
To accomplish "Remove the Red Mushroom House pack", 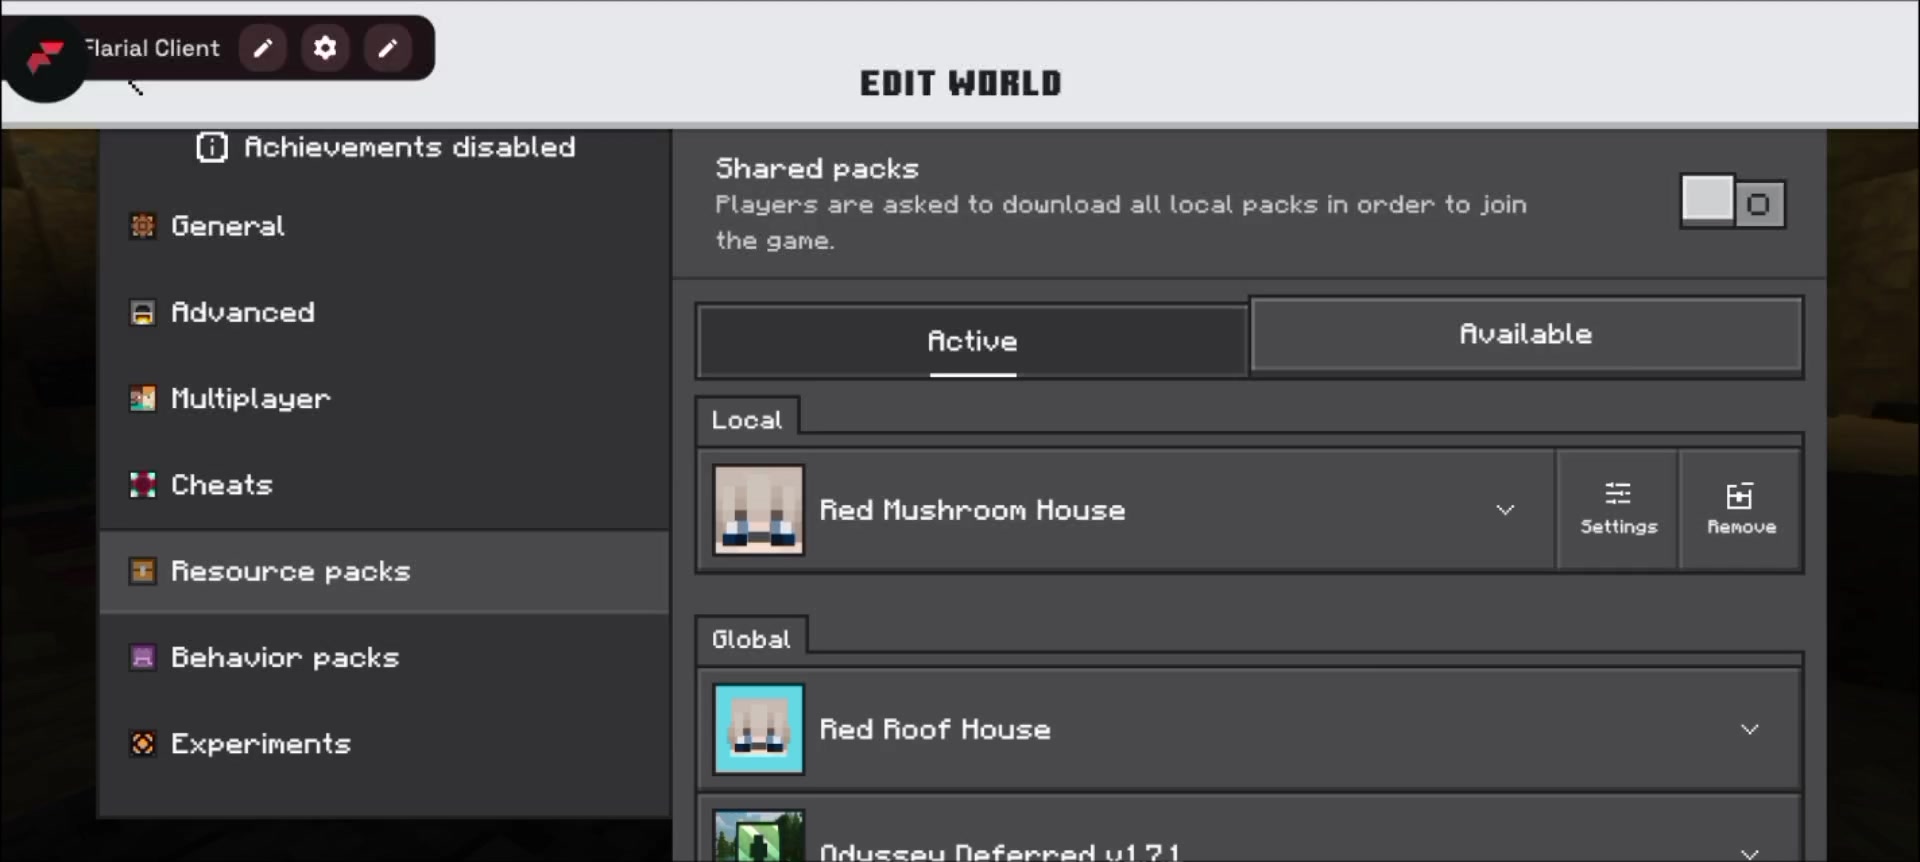I will click(x=1741, y=510).
